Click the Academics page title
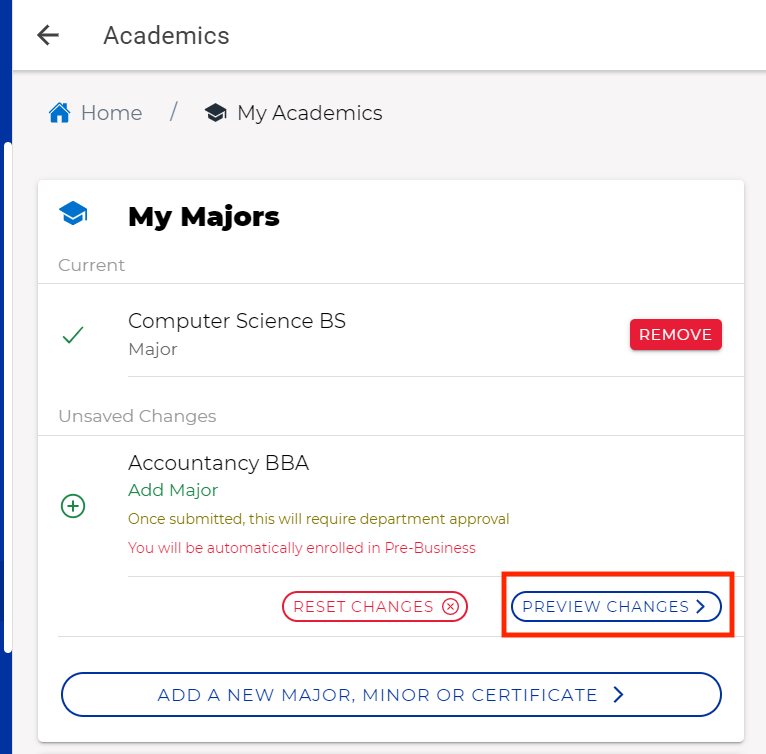This screenshot has width=766, height=754. tap(166, 36)
